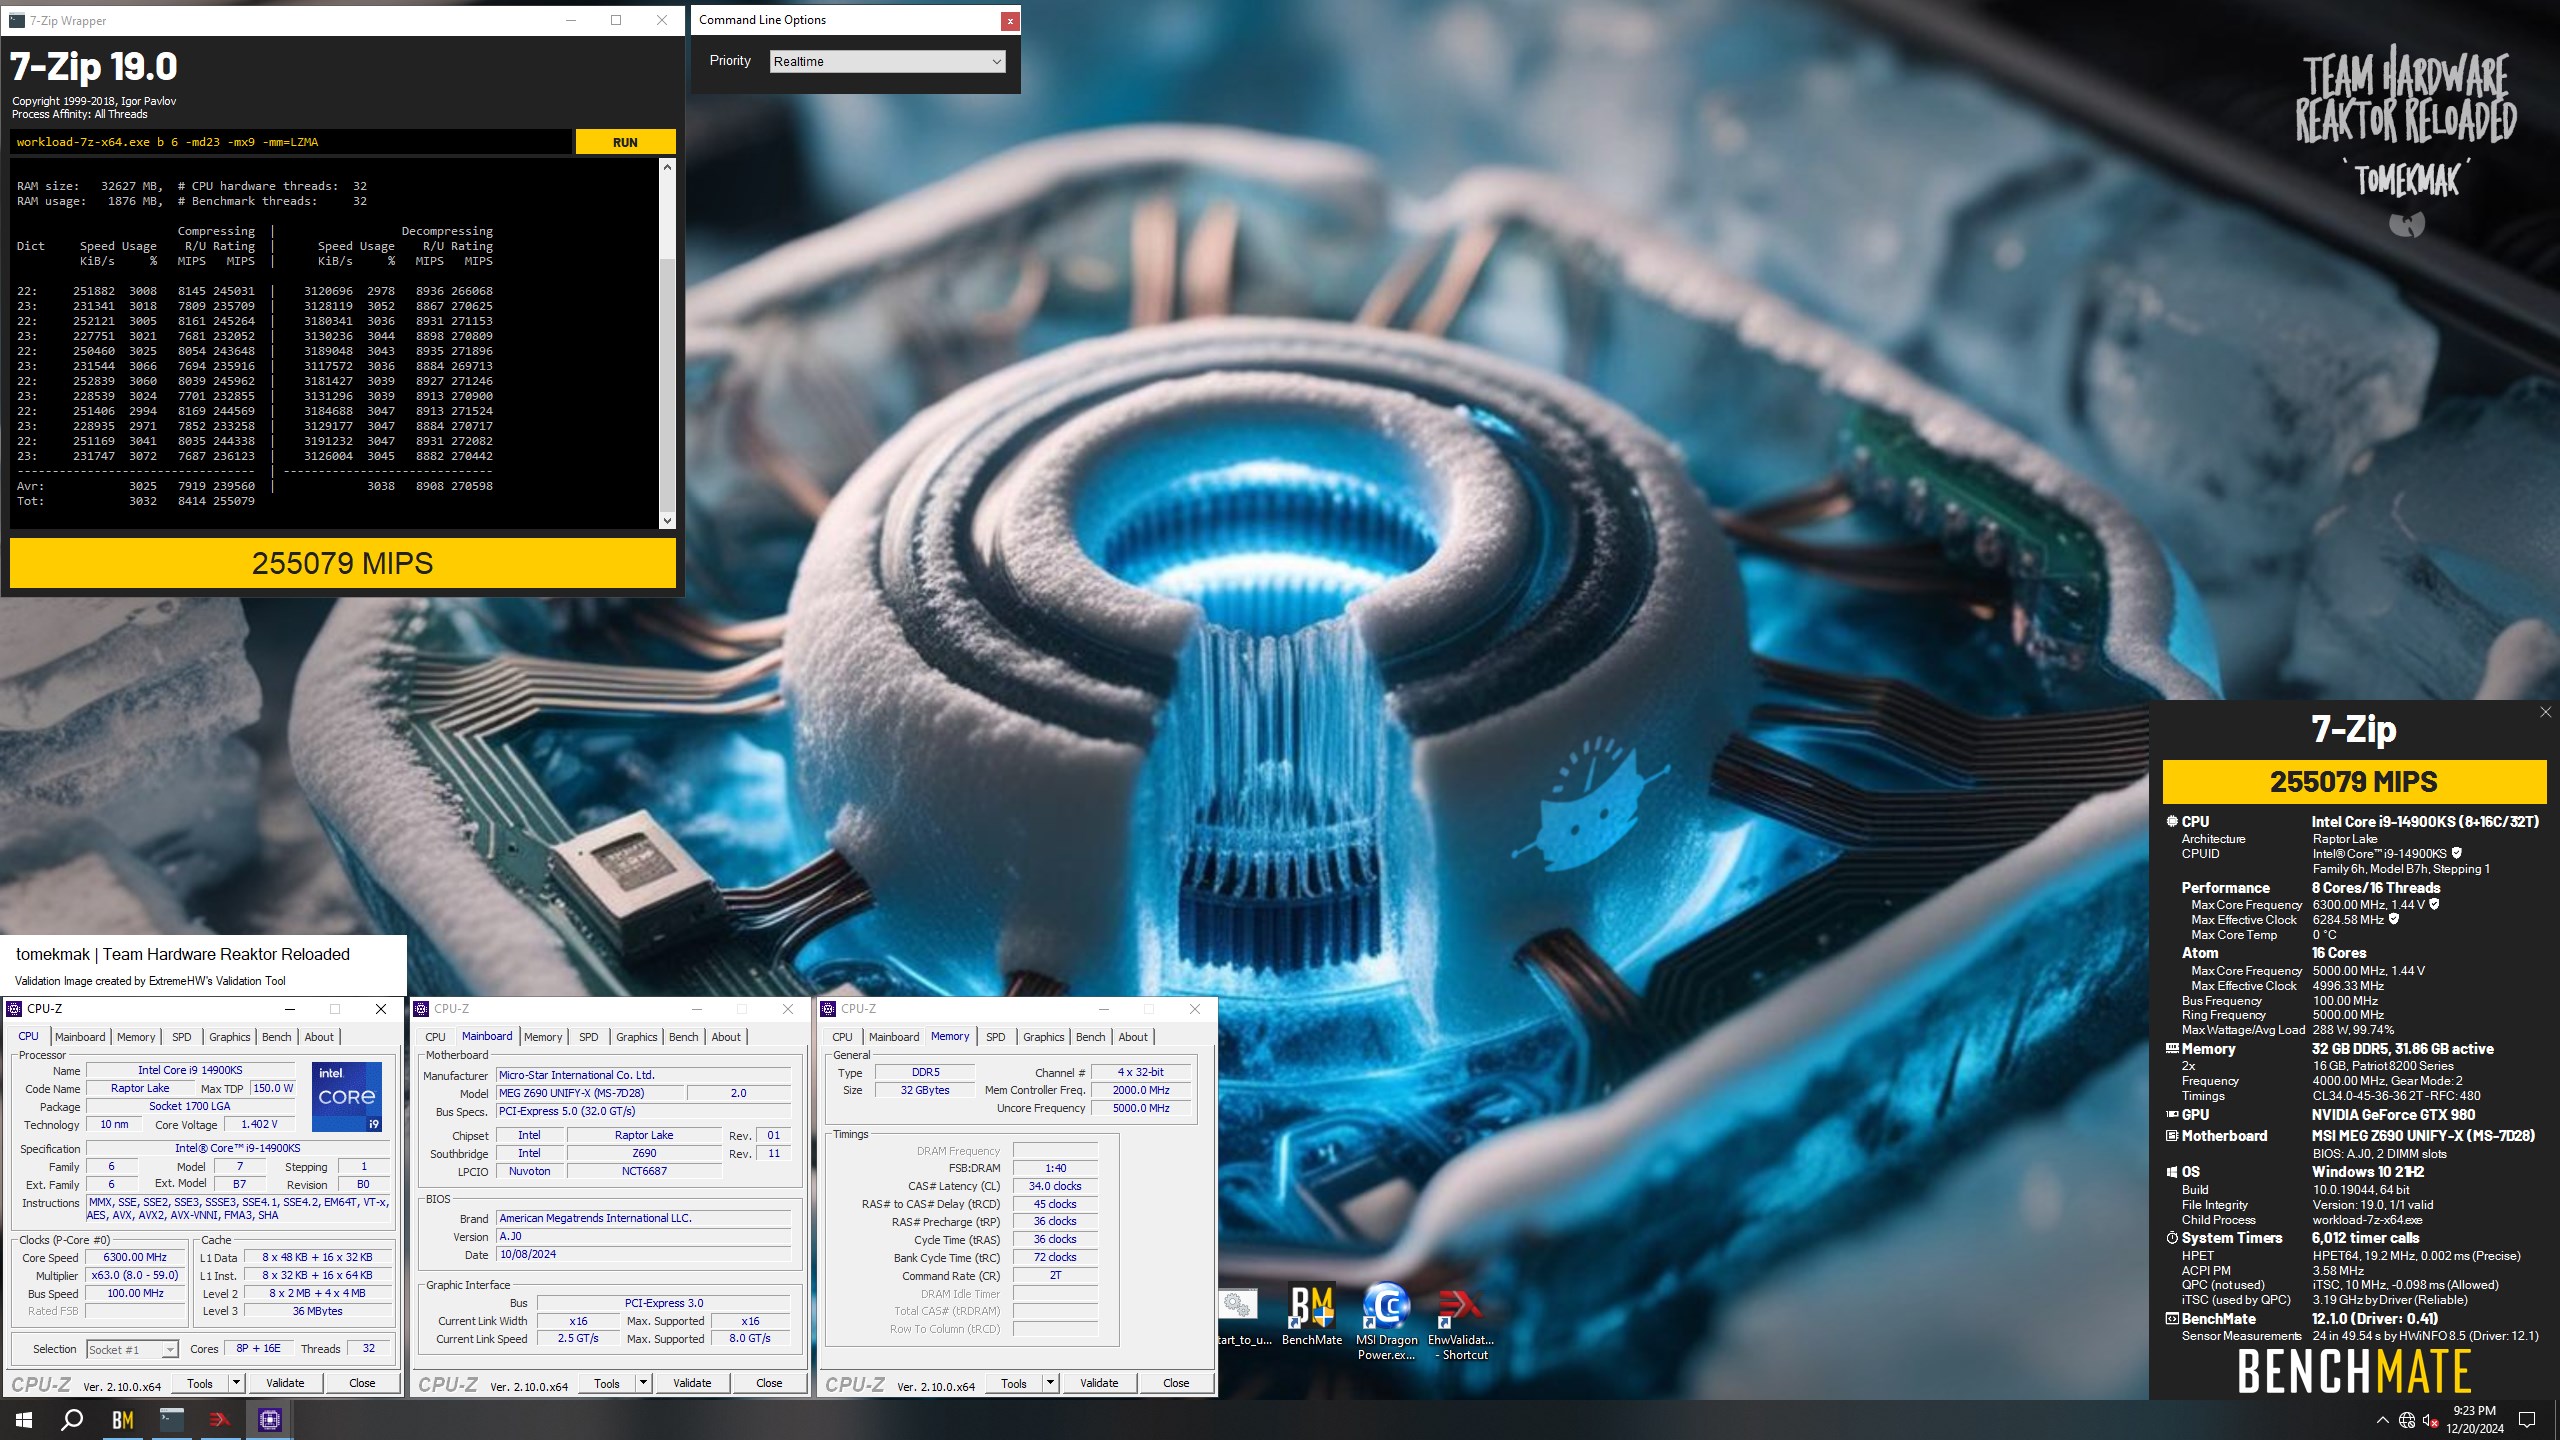
Task: Select SPD tab in the rightmost CPU-Z window
Action: pos(995,1037)
